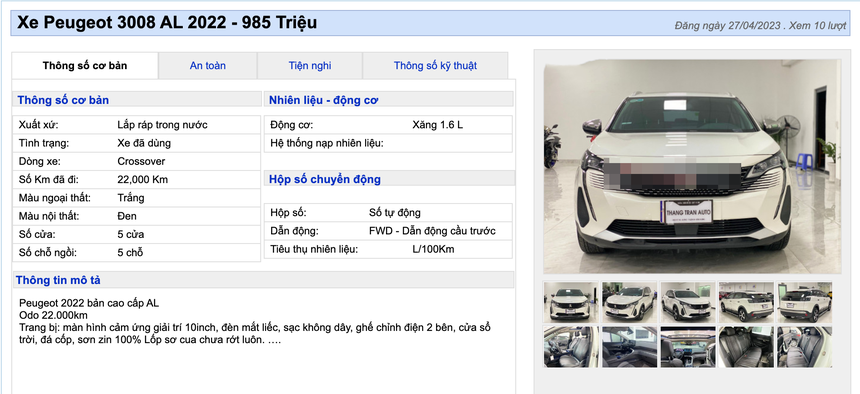Click the 5 cửa value
The height and width of the screenshot is (394, 860).
[x=131, y=234]
